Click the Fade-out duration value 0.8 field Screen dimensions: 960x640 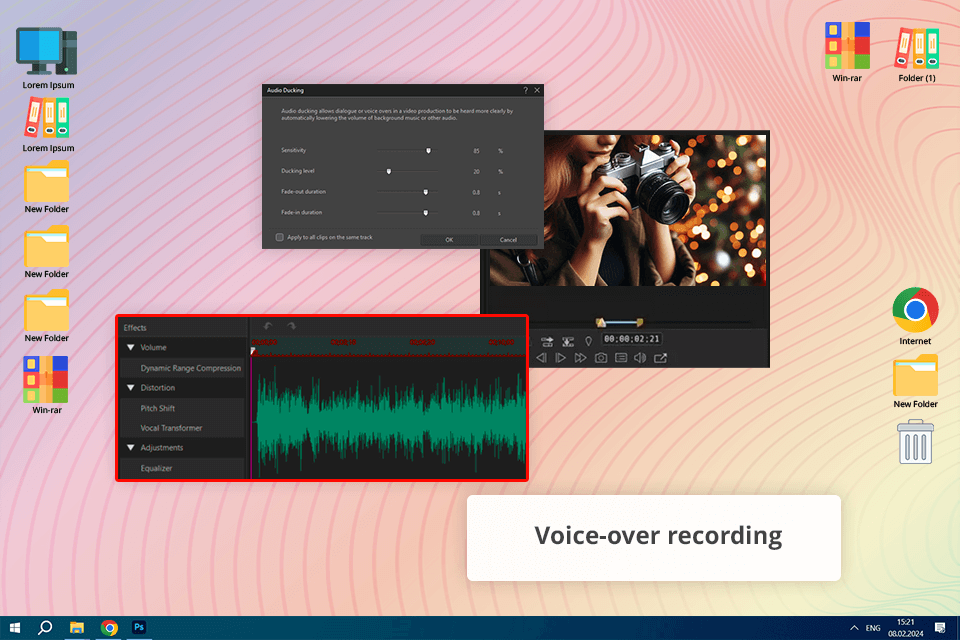476,192
